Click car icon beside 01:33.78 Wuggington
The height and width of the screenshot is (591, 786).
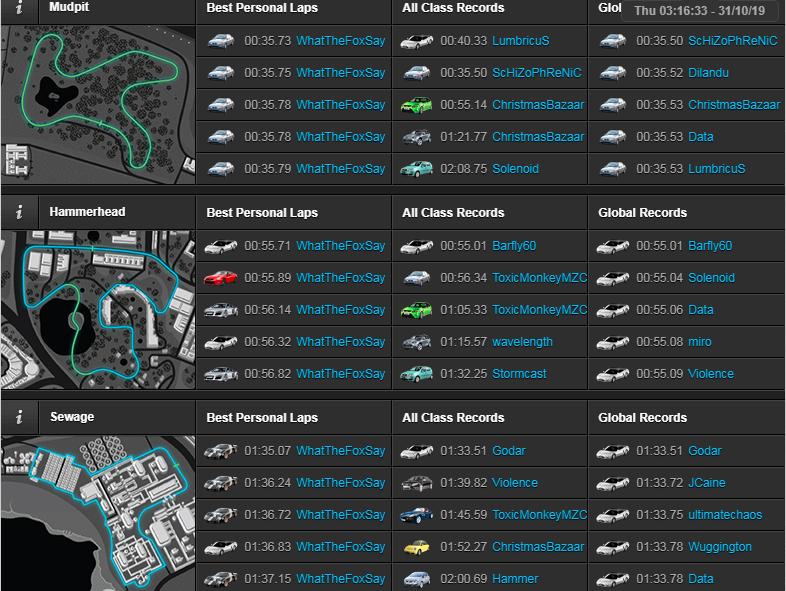point(613,547)
